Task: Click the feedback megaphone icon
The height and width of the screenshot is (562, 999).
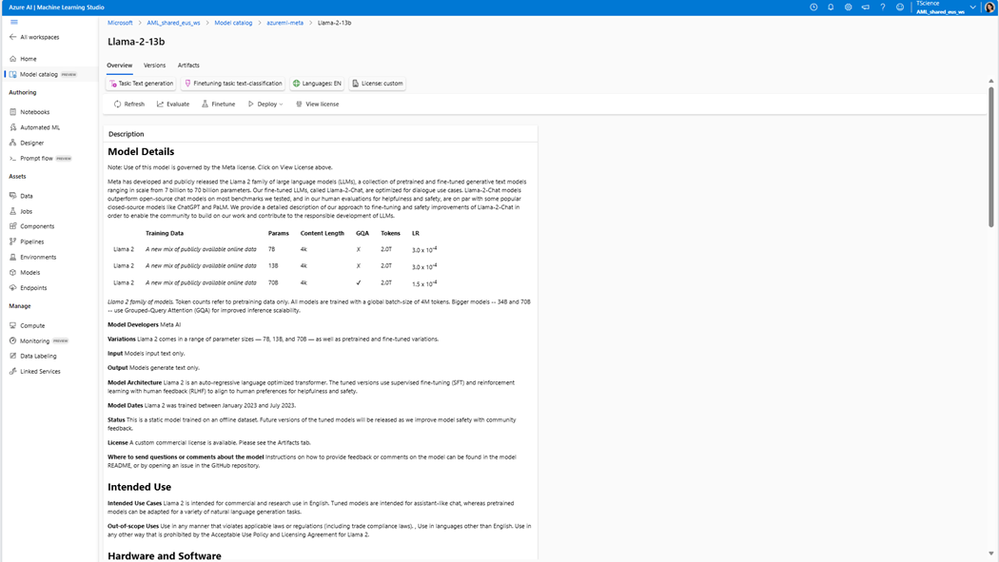Action: click(x=865, y=7)
